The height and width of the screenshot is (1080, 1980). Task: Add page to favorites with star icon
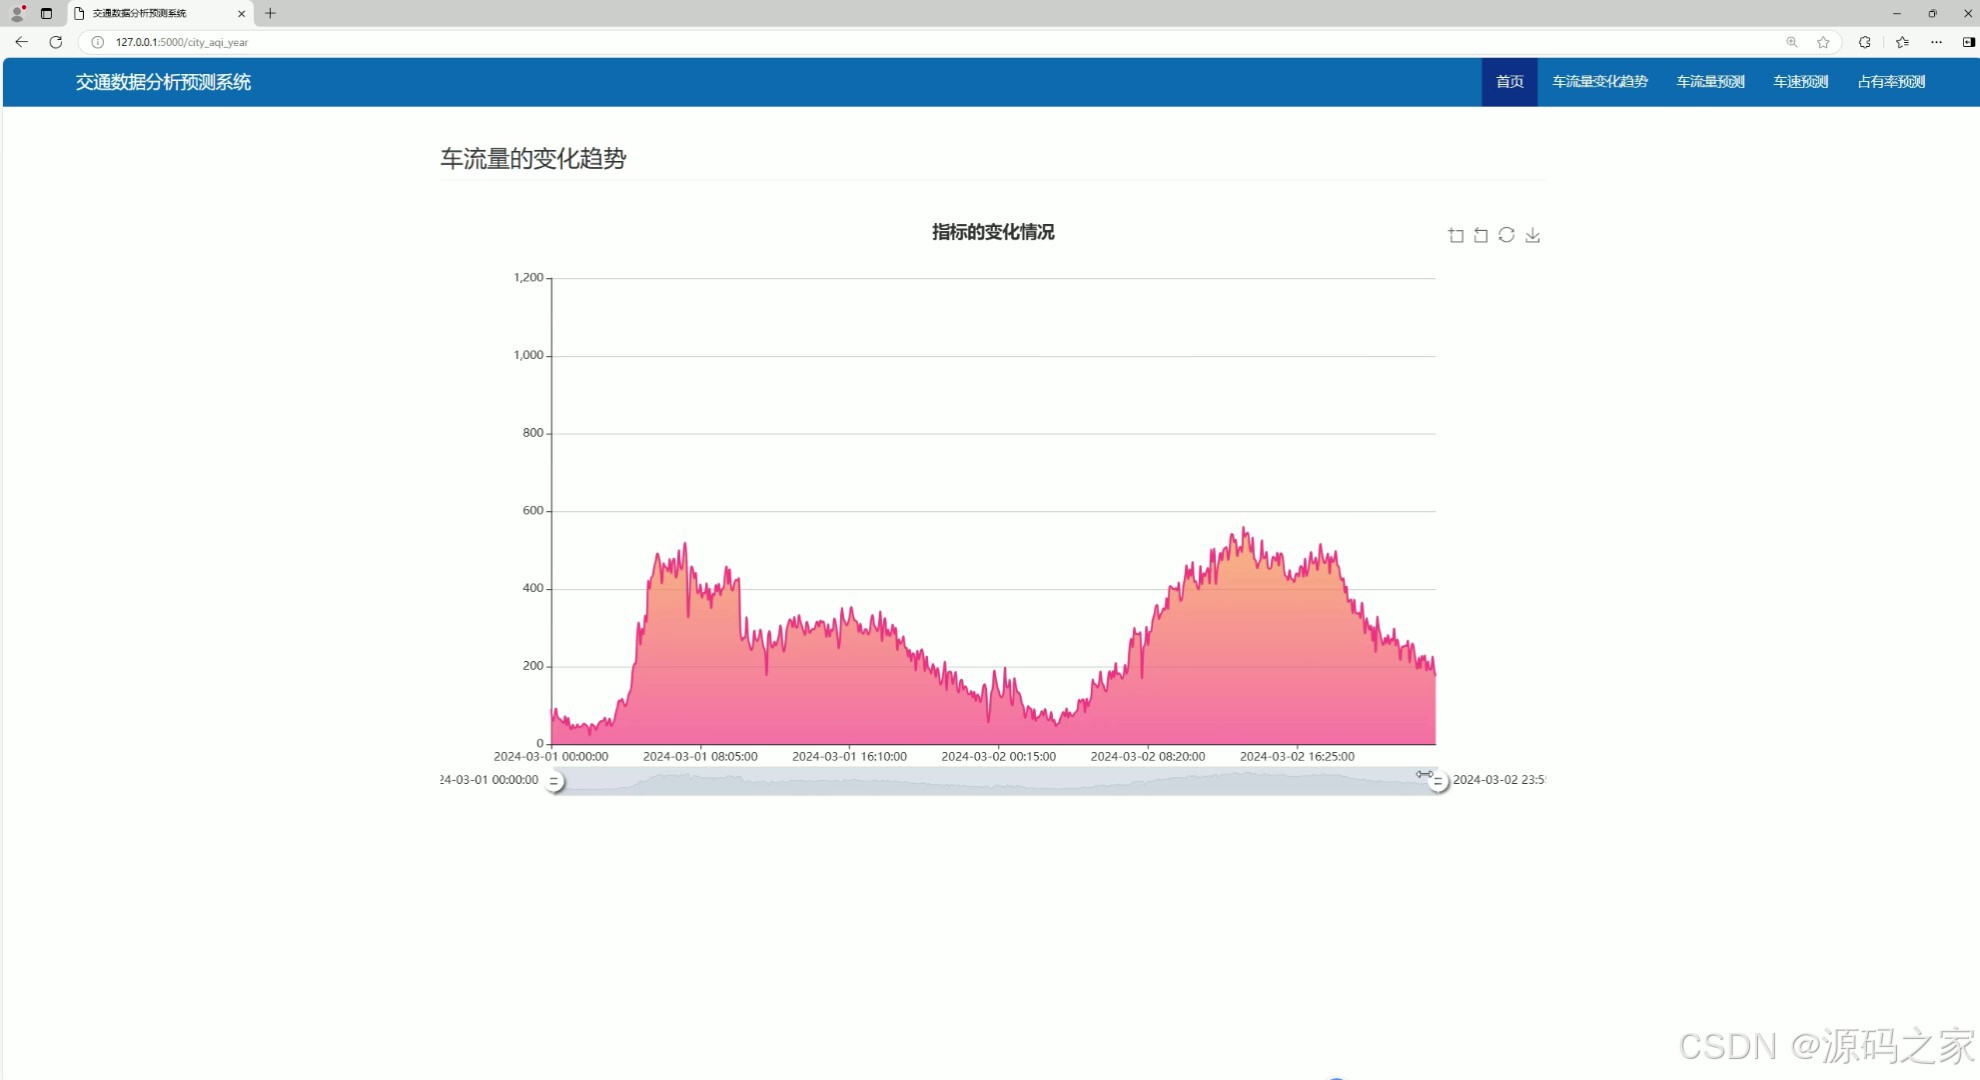(x=1823, y=42)
